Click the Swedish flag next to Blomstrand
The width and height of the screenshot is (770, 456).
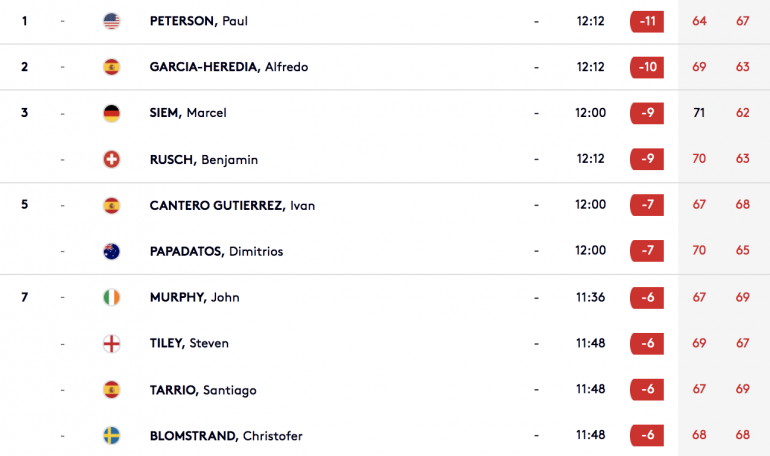pyautogui.click(x=111, y=435)
